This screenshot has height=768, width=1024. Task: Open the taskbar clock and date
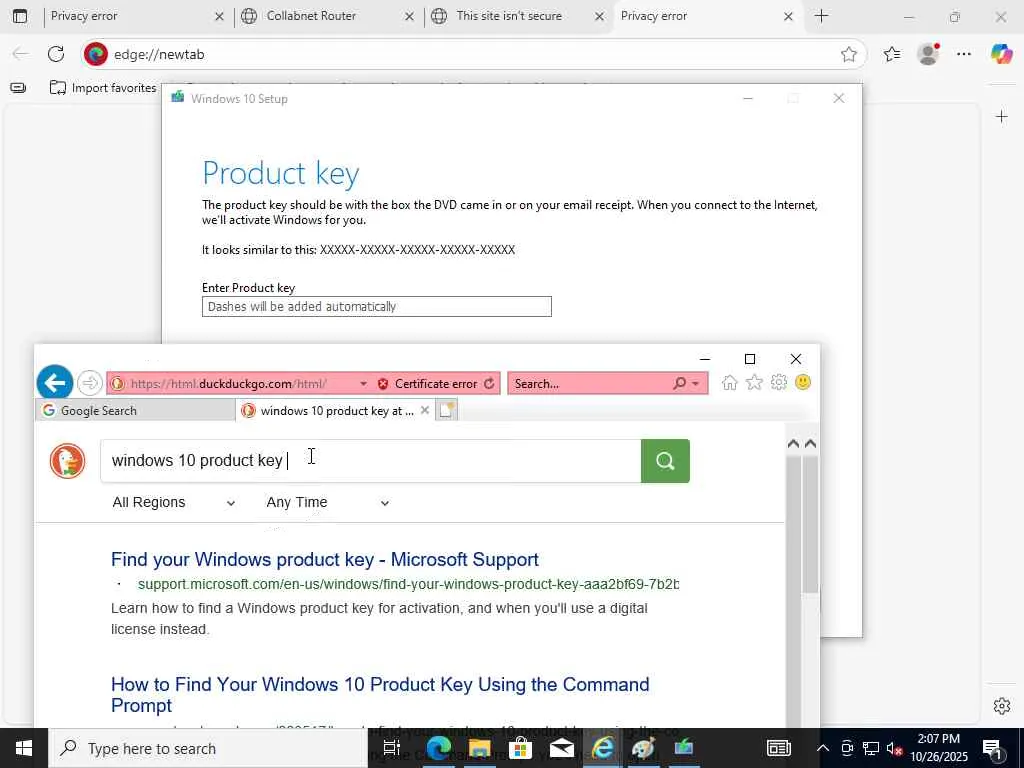click(938, 748)
